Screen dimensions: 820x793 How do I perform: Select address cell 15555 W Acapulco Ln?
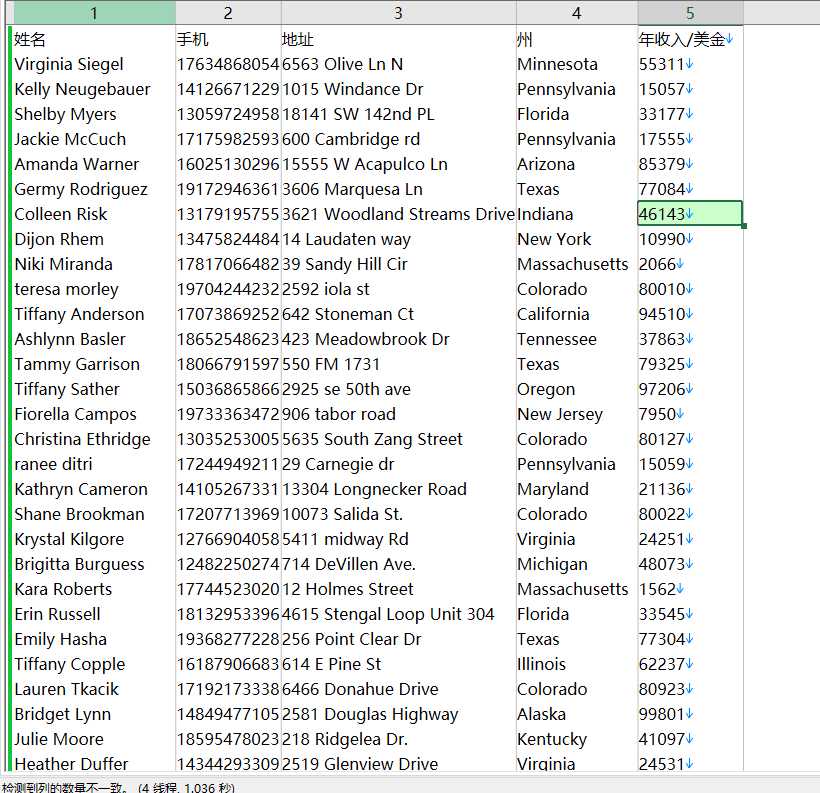[398, 164]
